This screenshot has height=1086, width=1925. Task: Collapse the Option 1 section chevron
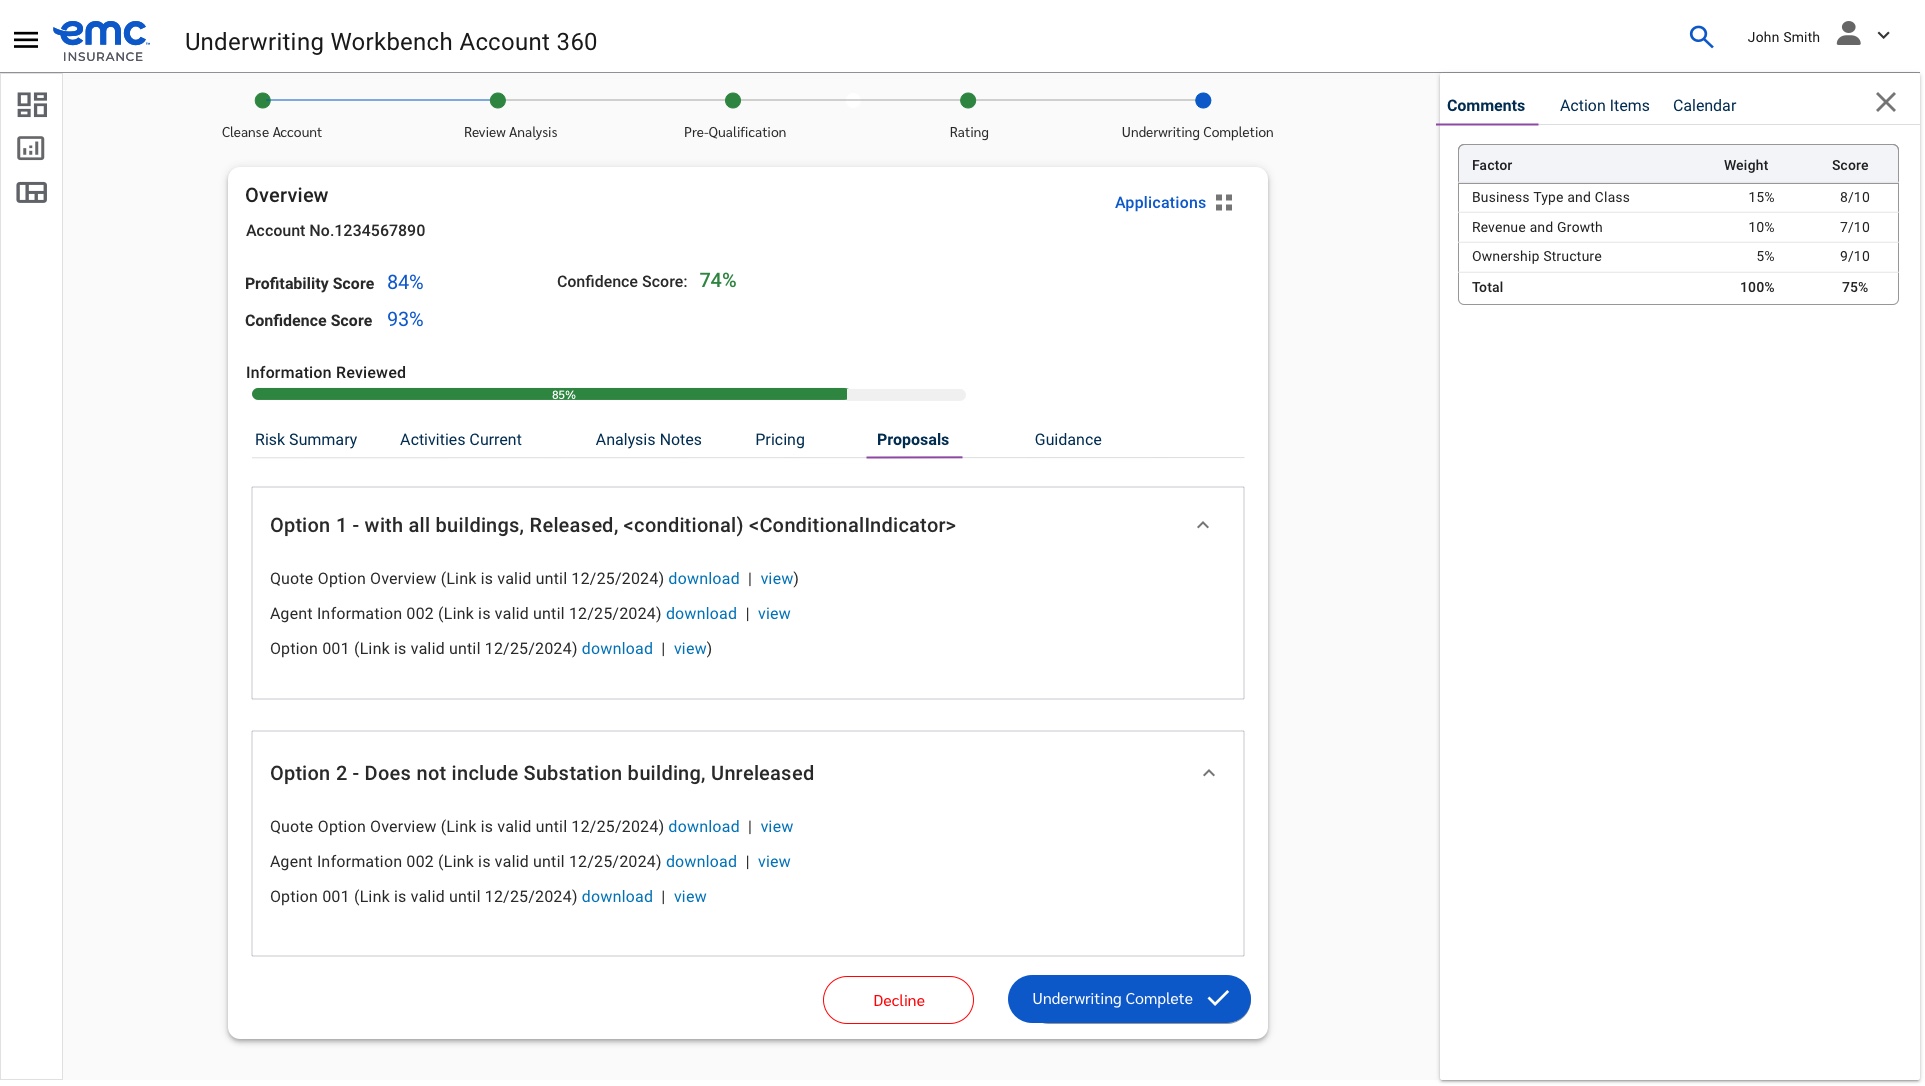(x=1203, y=526)
